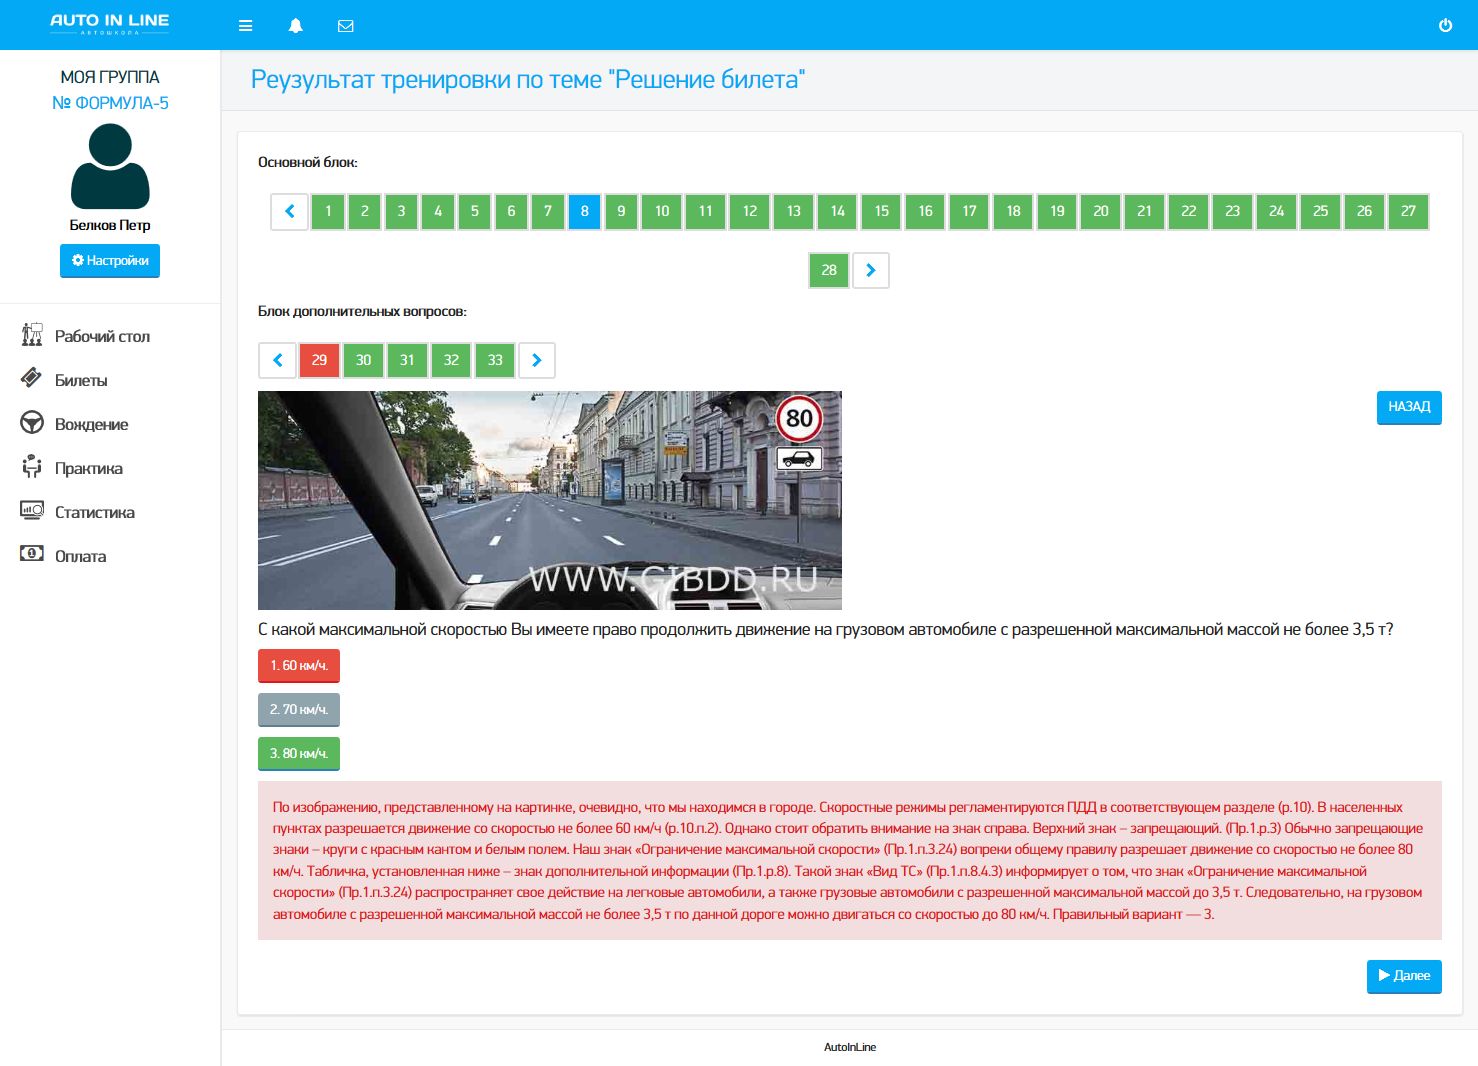Open question 5 in main block
This screenshot has width=1478, height=1066.
[x=475, y=212]
